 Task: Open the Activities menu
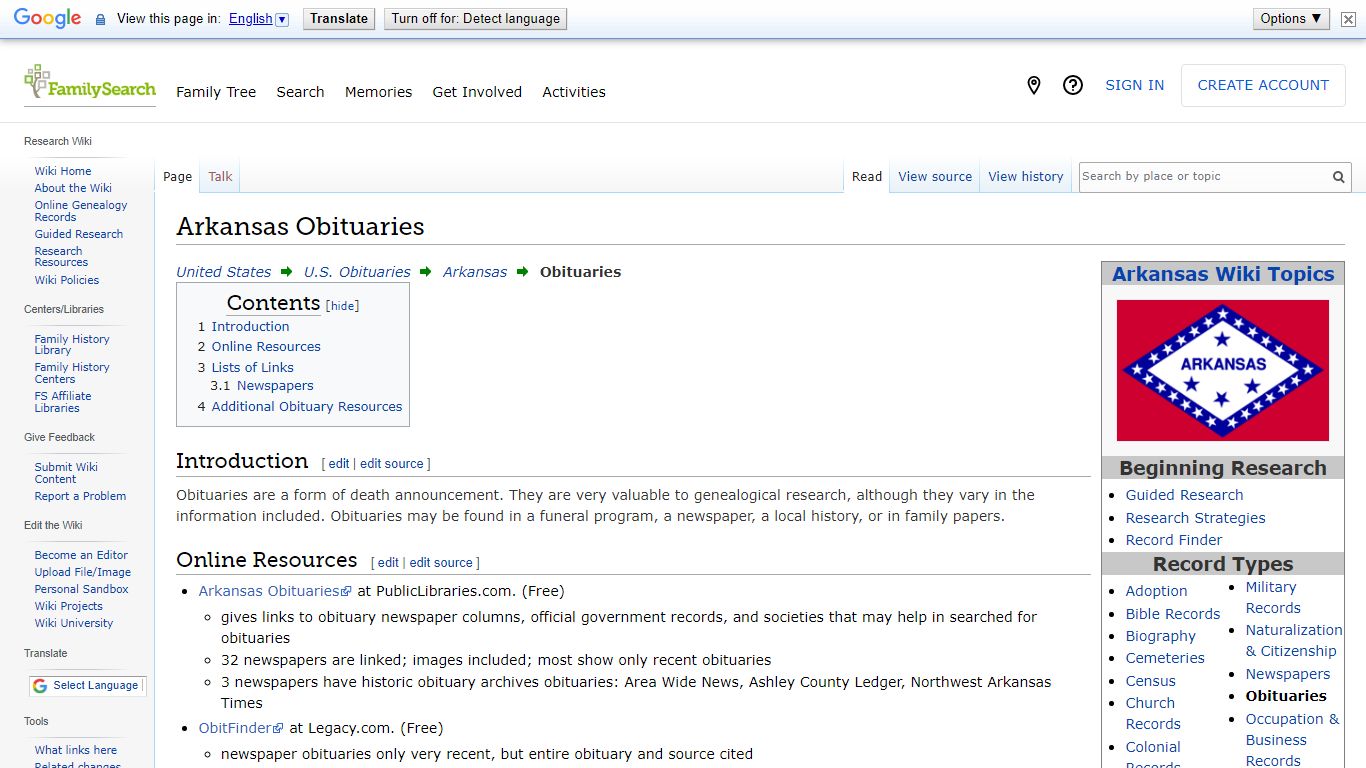click(x=574, y=92)
